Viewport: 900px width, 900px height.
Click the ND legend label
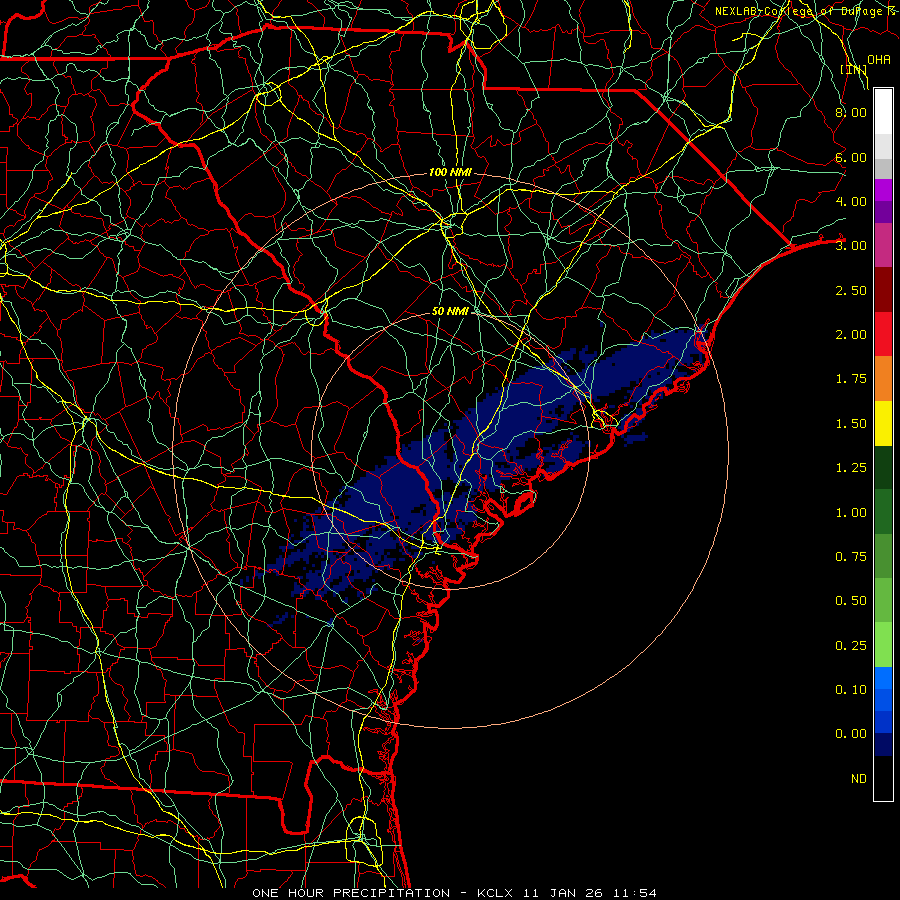(859, 779)
